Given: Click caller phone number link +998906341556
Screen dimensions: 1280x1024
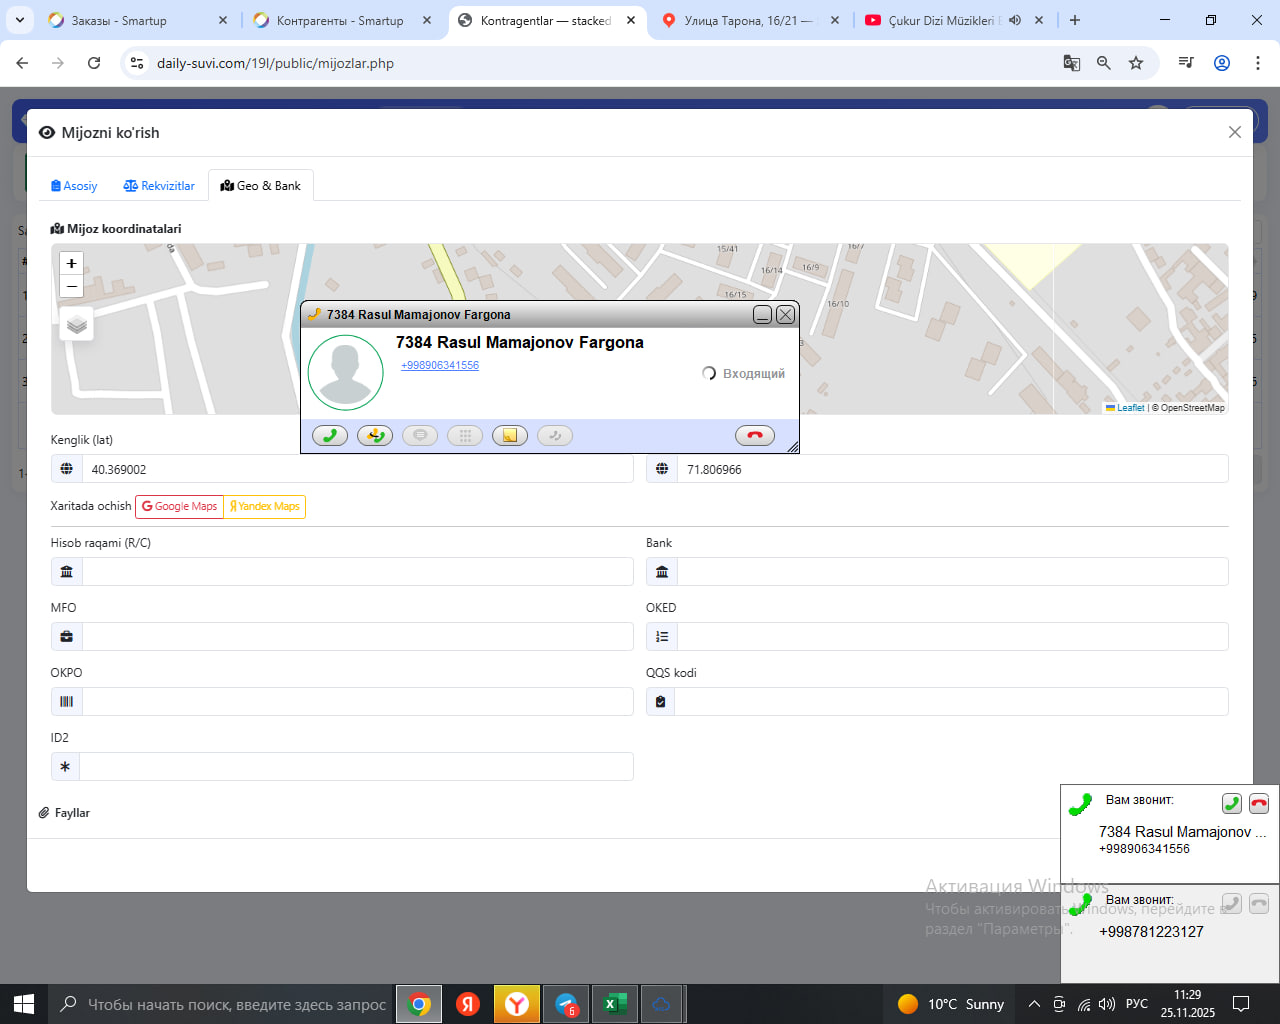Looking at the screenshot, I should pos(440,365).
